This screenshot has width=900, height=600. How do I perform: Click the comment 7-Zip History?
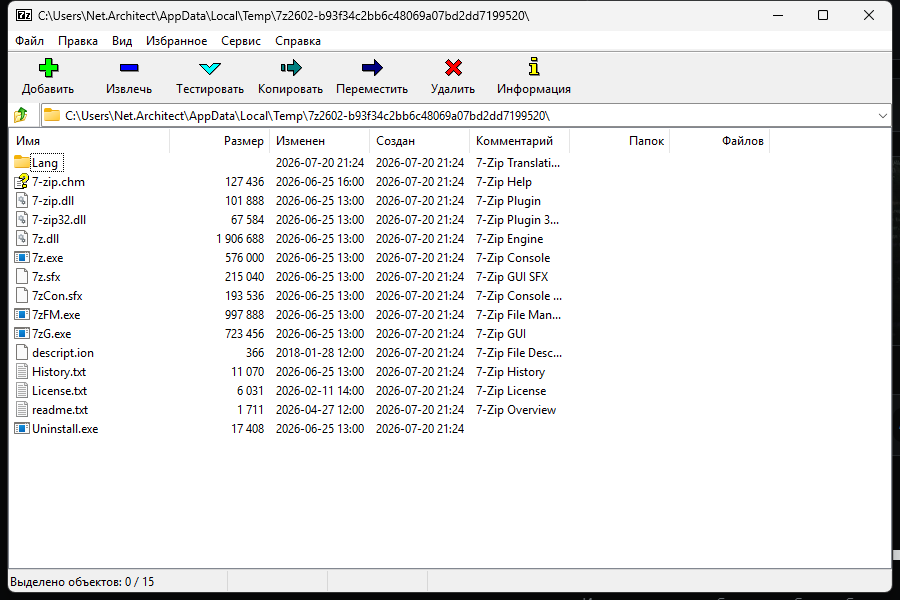tap(510, 371)
